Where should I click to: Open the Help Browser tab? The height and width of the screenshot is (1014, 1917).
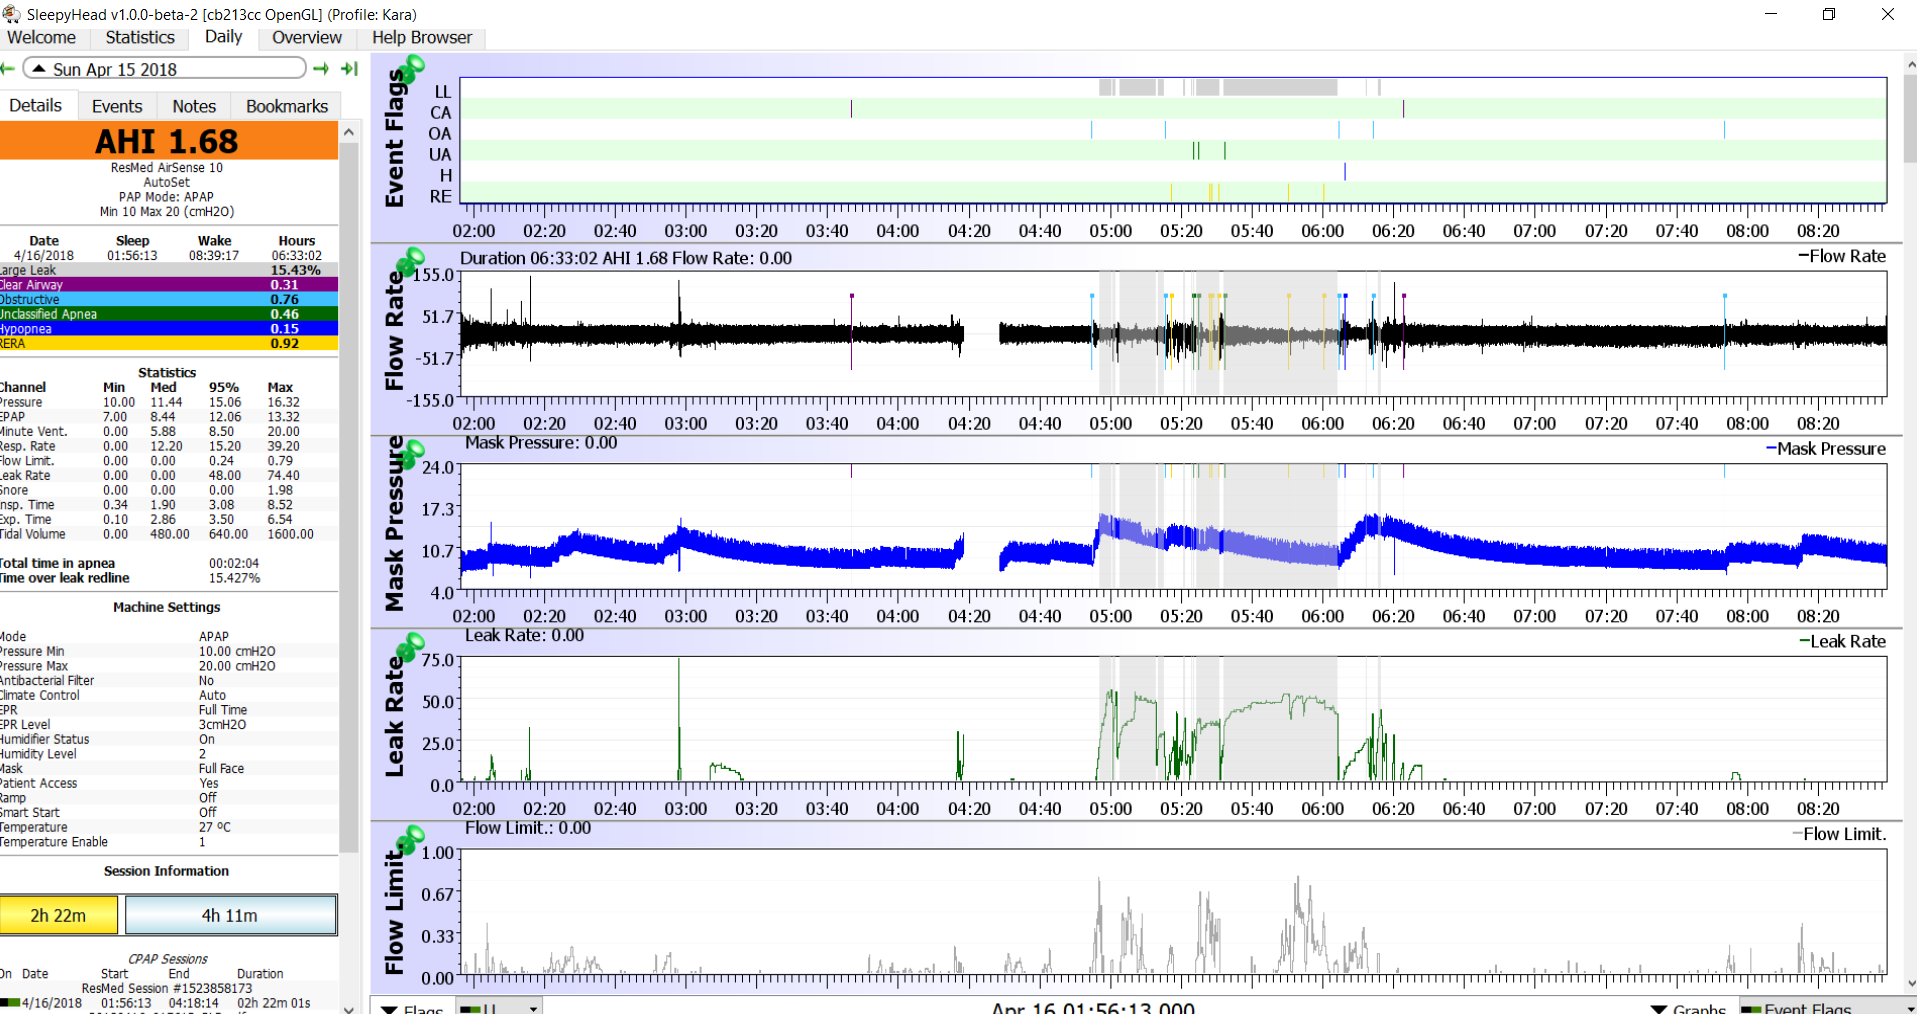tap(422, 37)
